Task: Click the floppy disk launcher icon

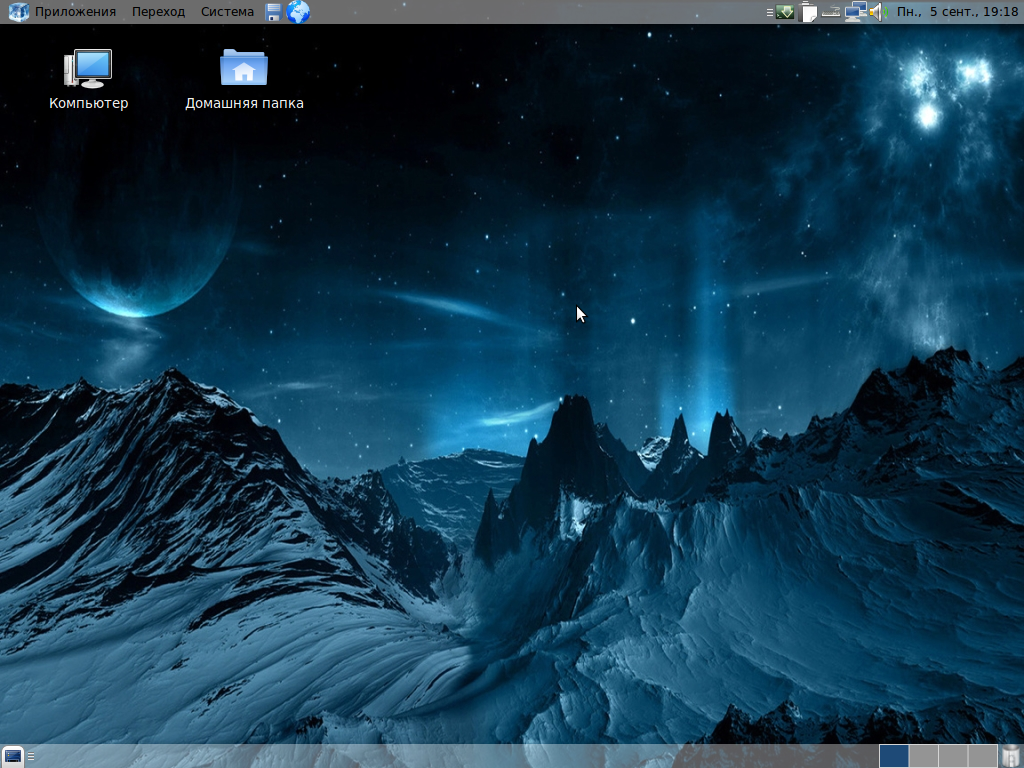Action: 274,12
